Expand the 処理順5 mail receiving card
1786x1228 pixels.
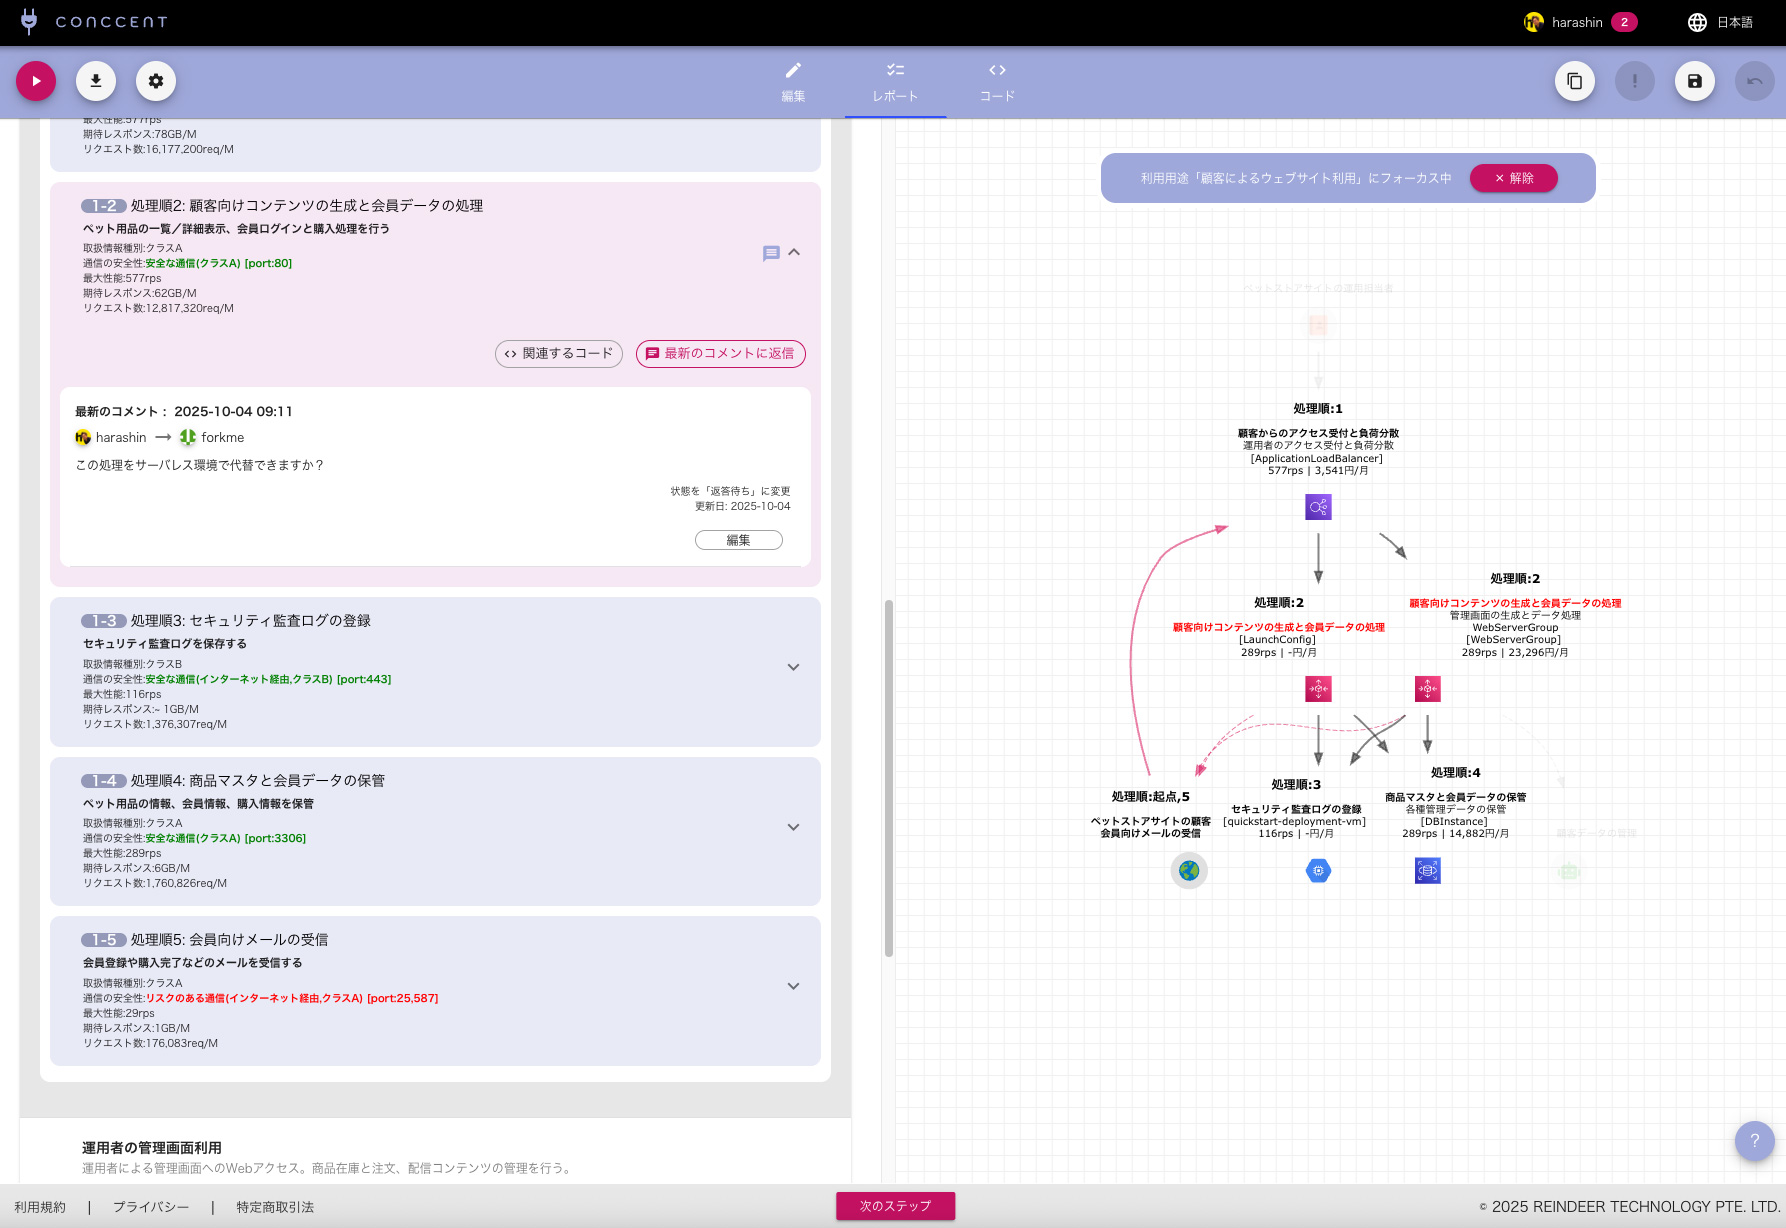793,986
